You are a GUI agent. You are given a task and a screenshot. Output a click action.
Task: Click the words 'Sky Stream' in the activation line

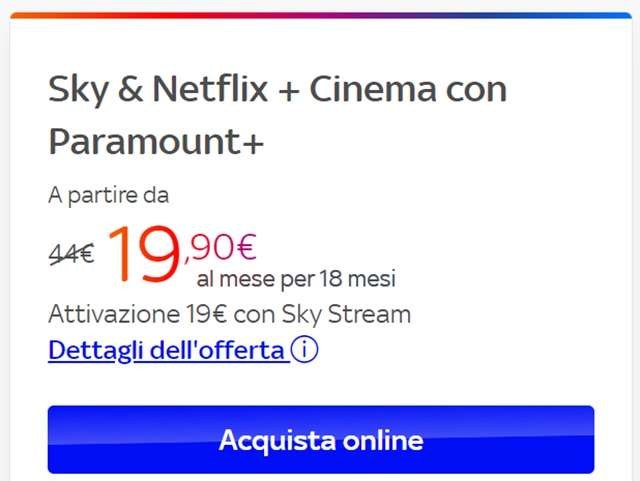346,314
